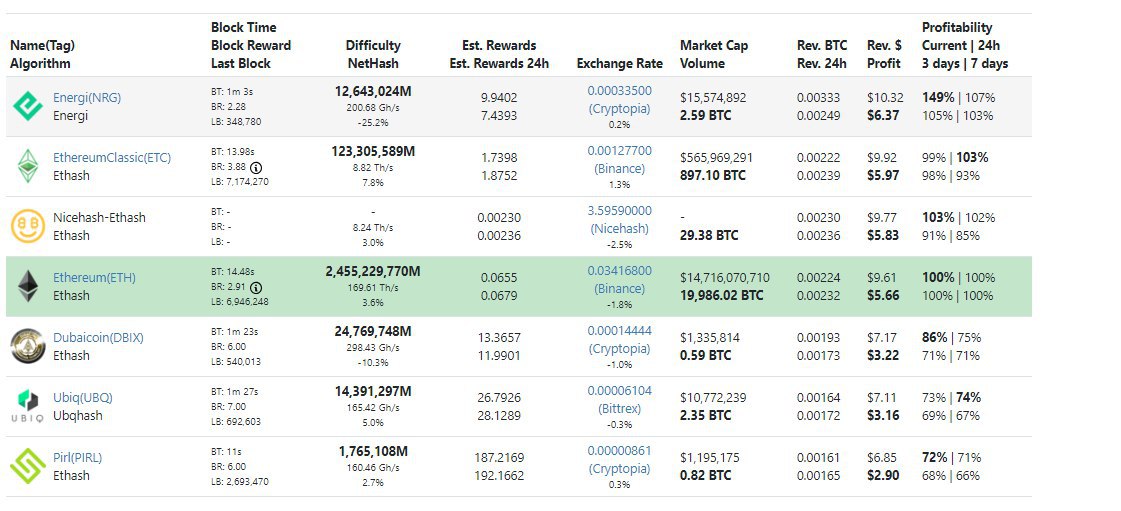1121x511 pixels.
Task: Click profit value $3.16
Action: [x=883, y=415]
